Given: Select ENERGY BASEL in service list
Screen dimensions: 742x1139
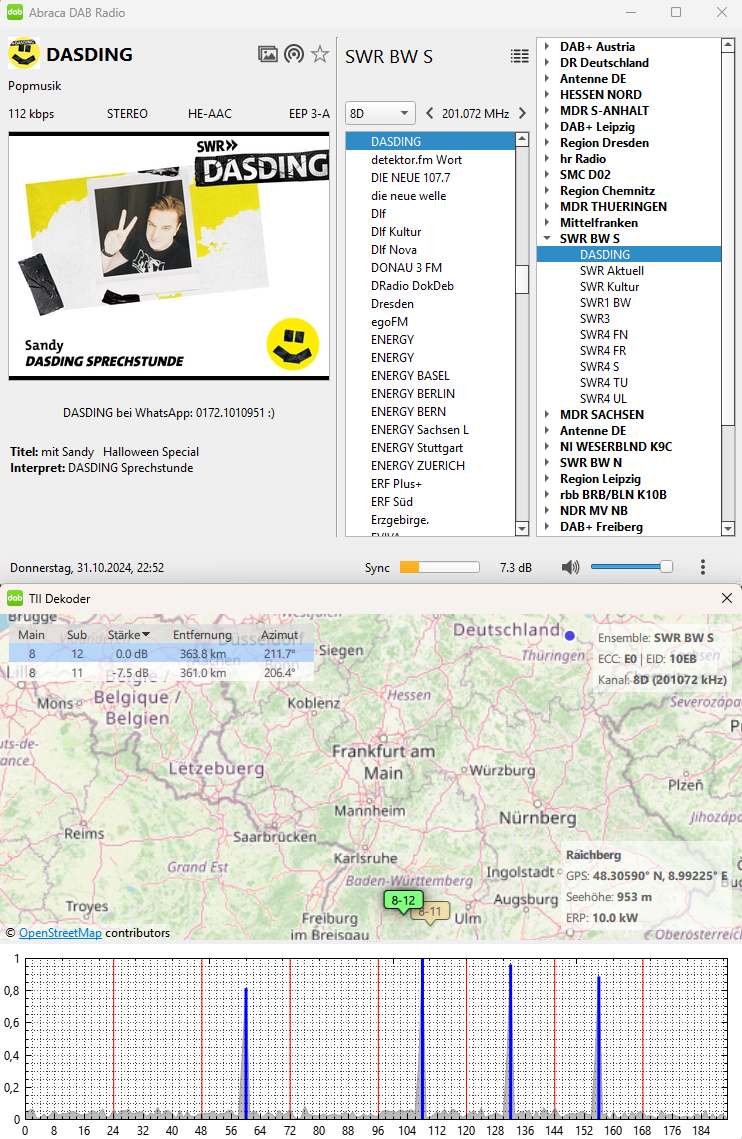Looking at the screenshot, I should click(x=410, y=376).
